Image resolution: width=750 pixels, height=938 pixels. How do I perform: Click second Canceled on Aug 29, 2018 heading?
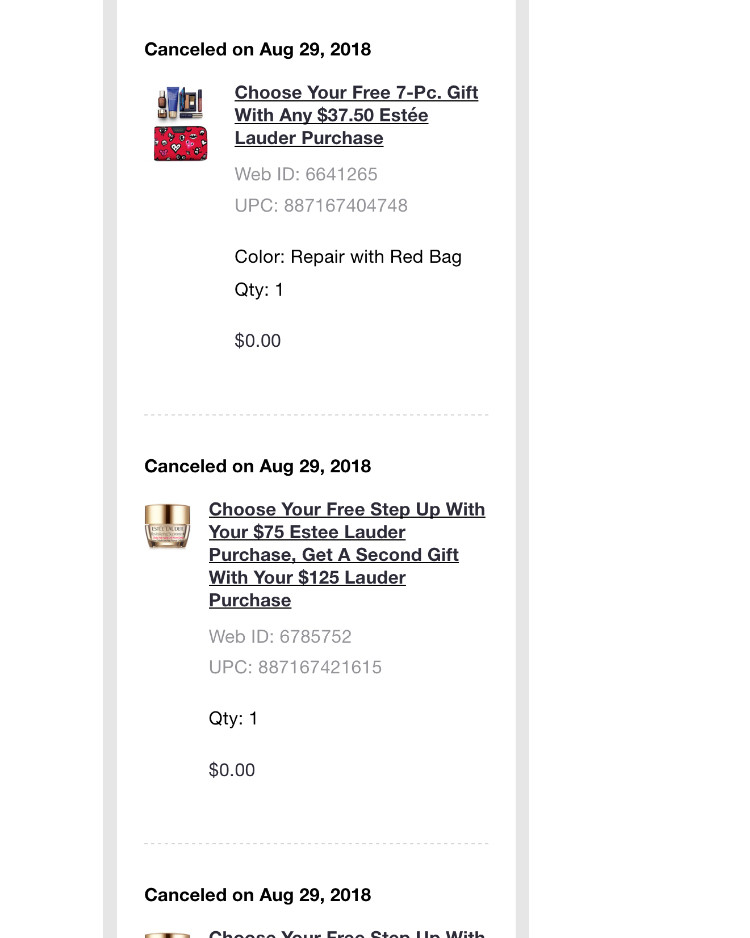click(258, 466)
